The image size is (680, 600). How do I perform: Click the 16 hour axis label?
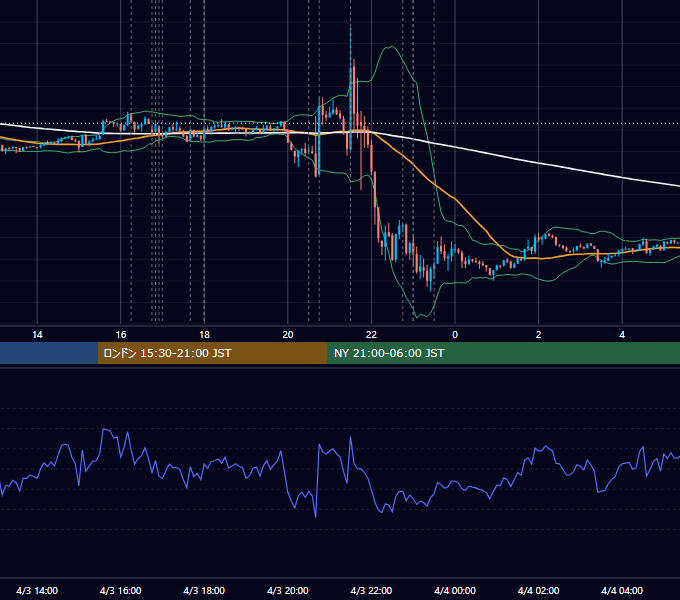pyautogui.click(x=121, y=335)
